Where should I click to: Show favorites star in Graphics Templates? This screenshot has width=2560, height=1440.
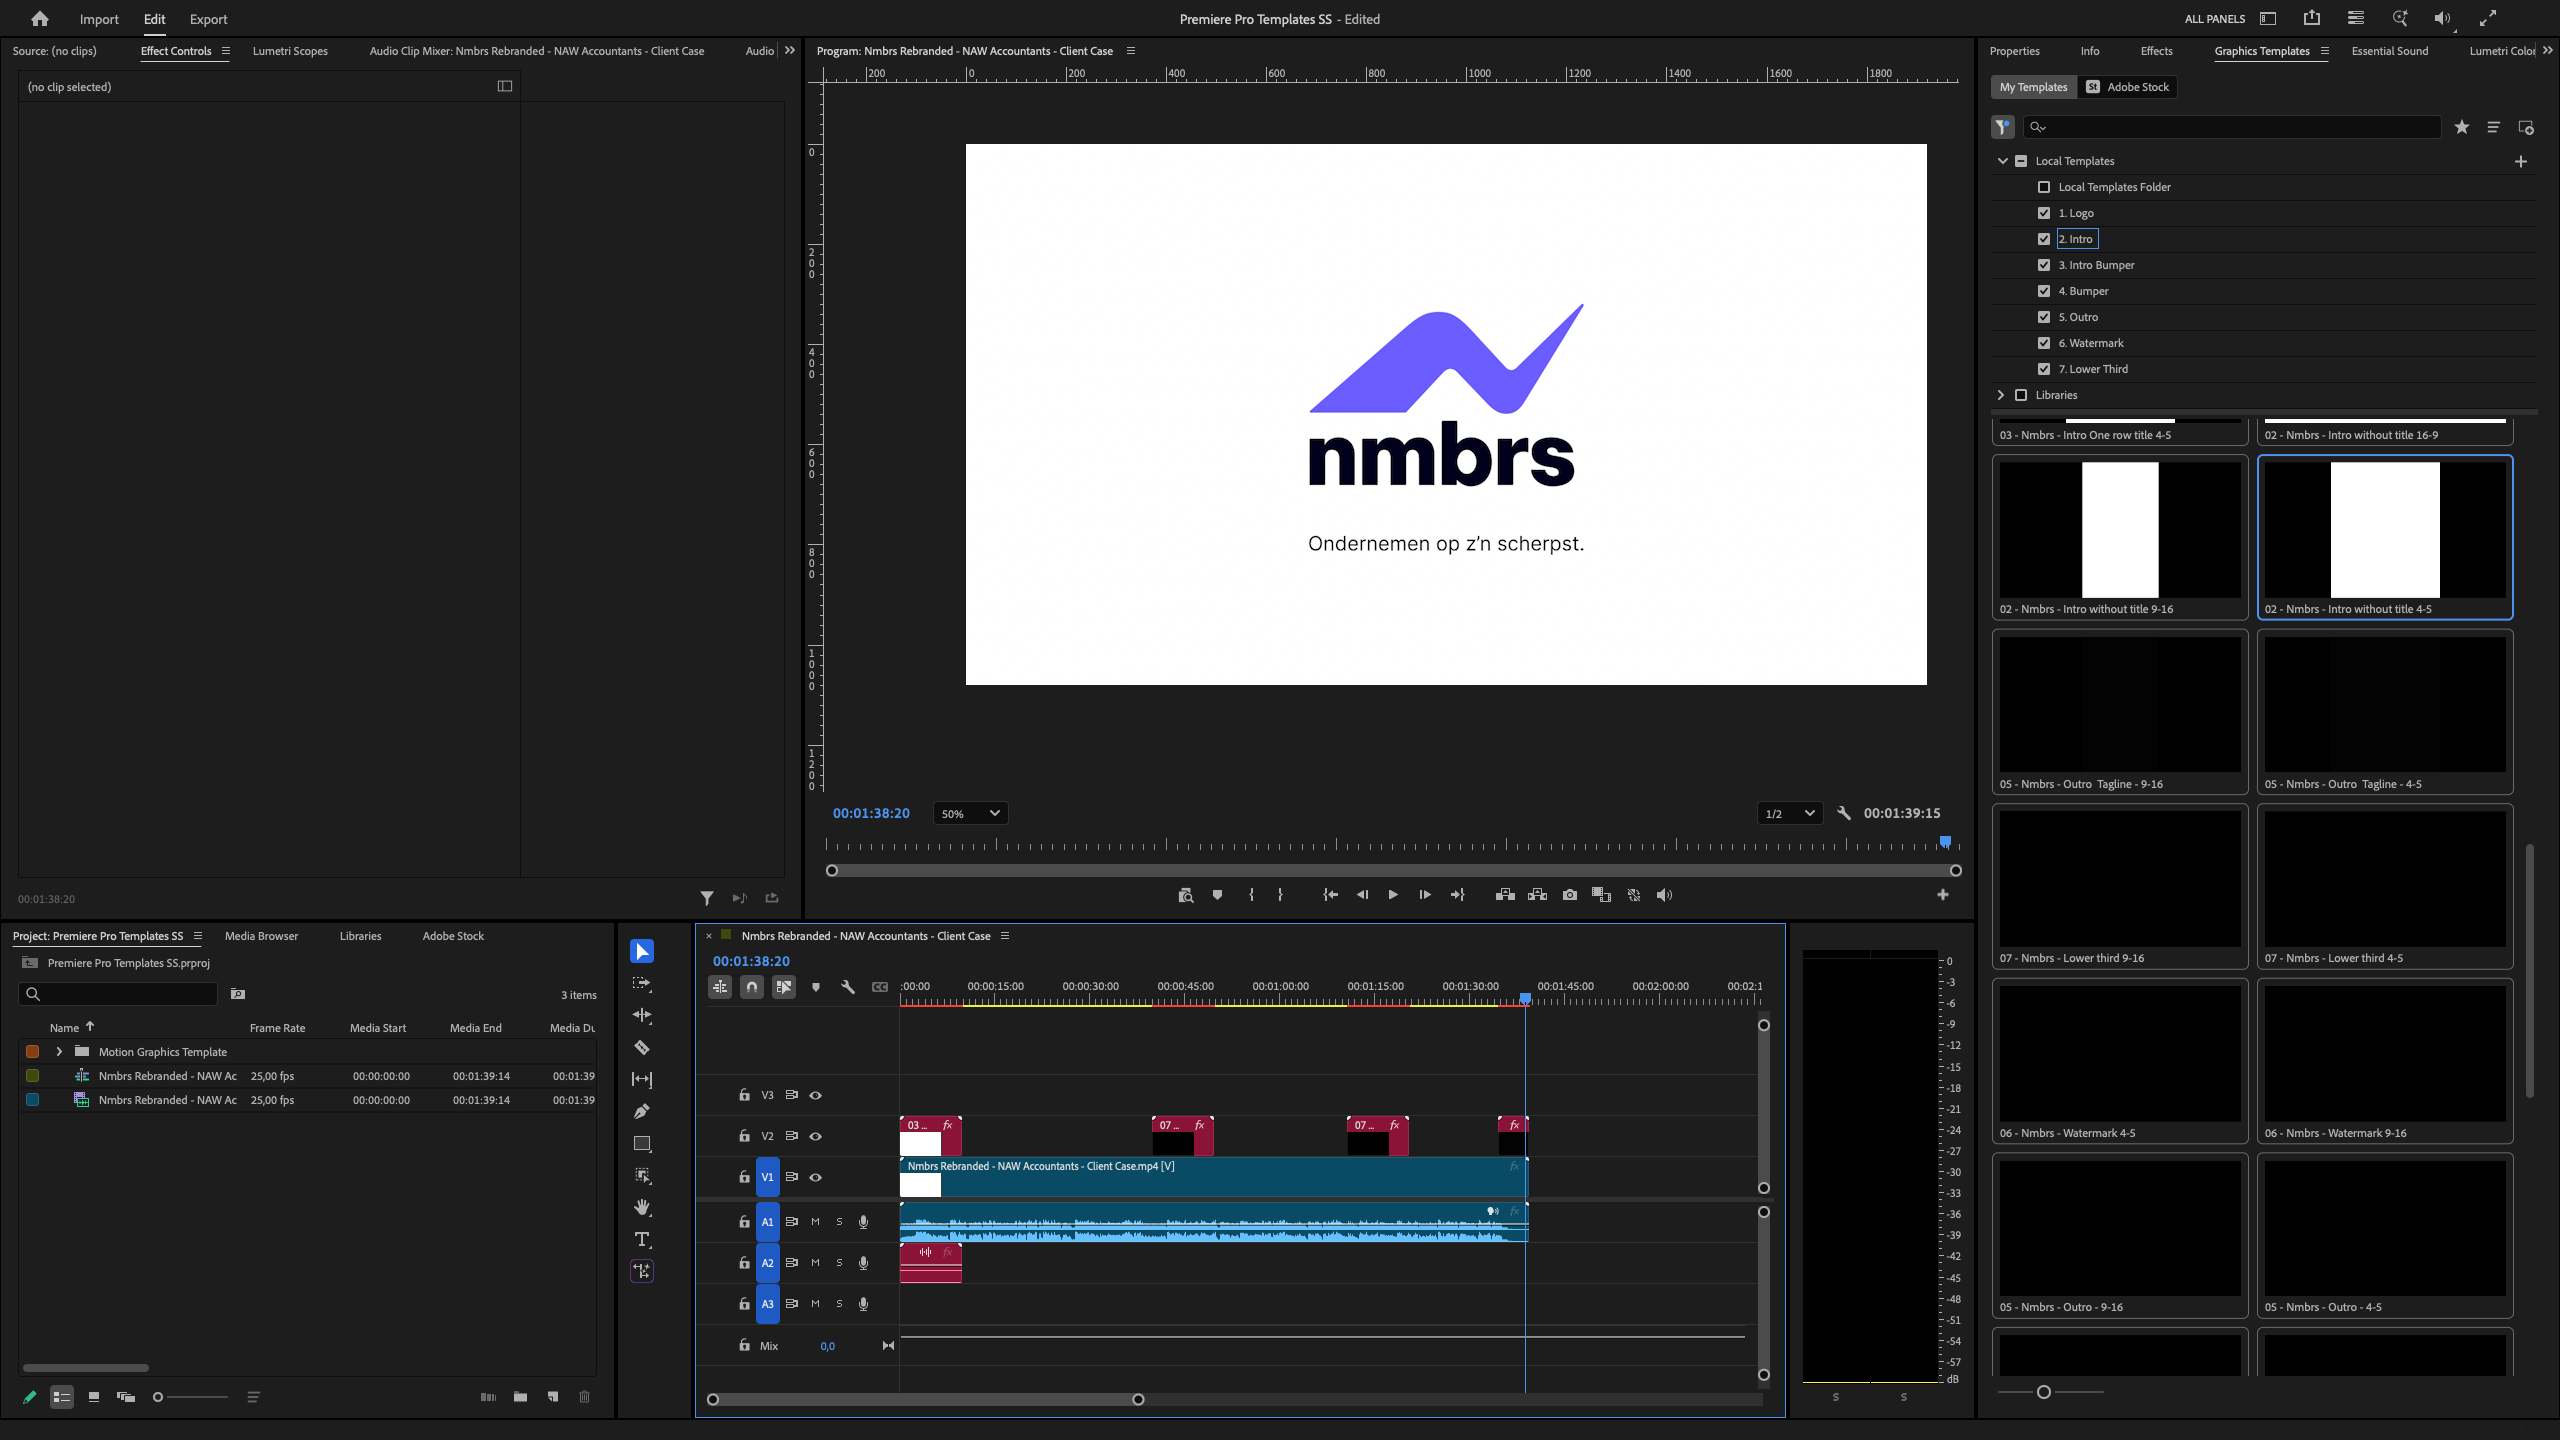point(2462,127)
